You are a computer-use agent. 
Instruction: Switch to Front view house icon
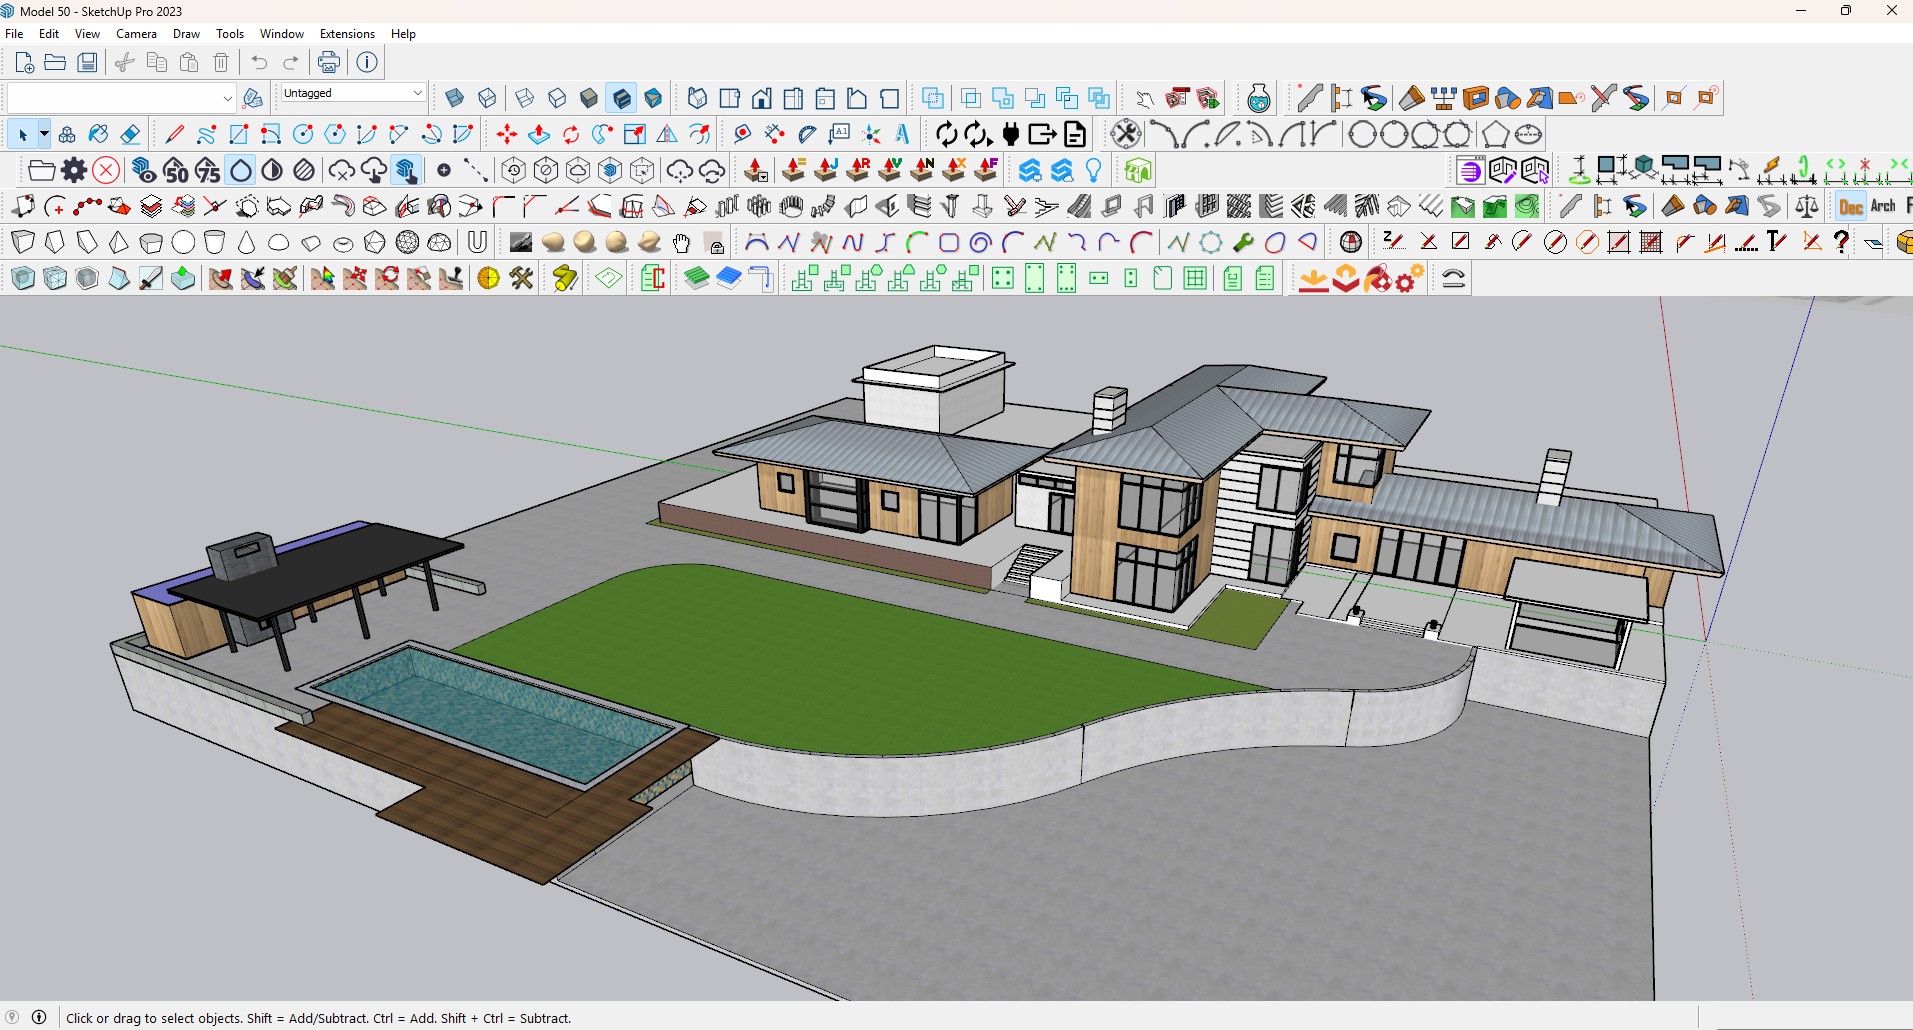point(761,98)
